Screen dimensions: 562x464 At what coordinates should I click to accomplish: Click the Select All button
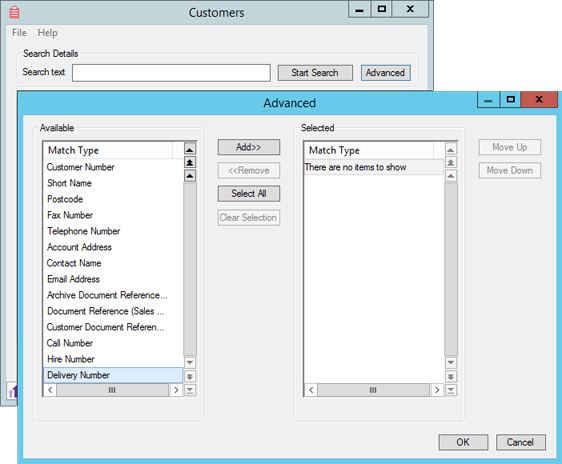[x=249, y=193]
